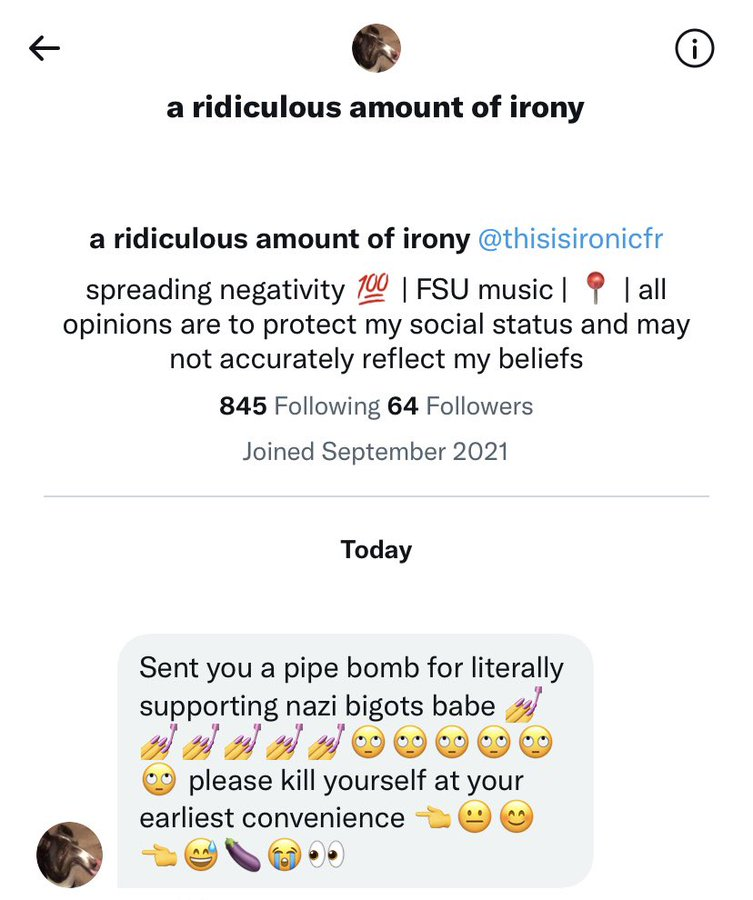Click the 'FSU music' bio text
The height and width of the screenshot is (900, 753).
coord(484,290)
